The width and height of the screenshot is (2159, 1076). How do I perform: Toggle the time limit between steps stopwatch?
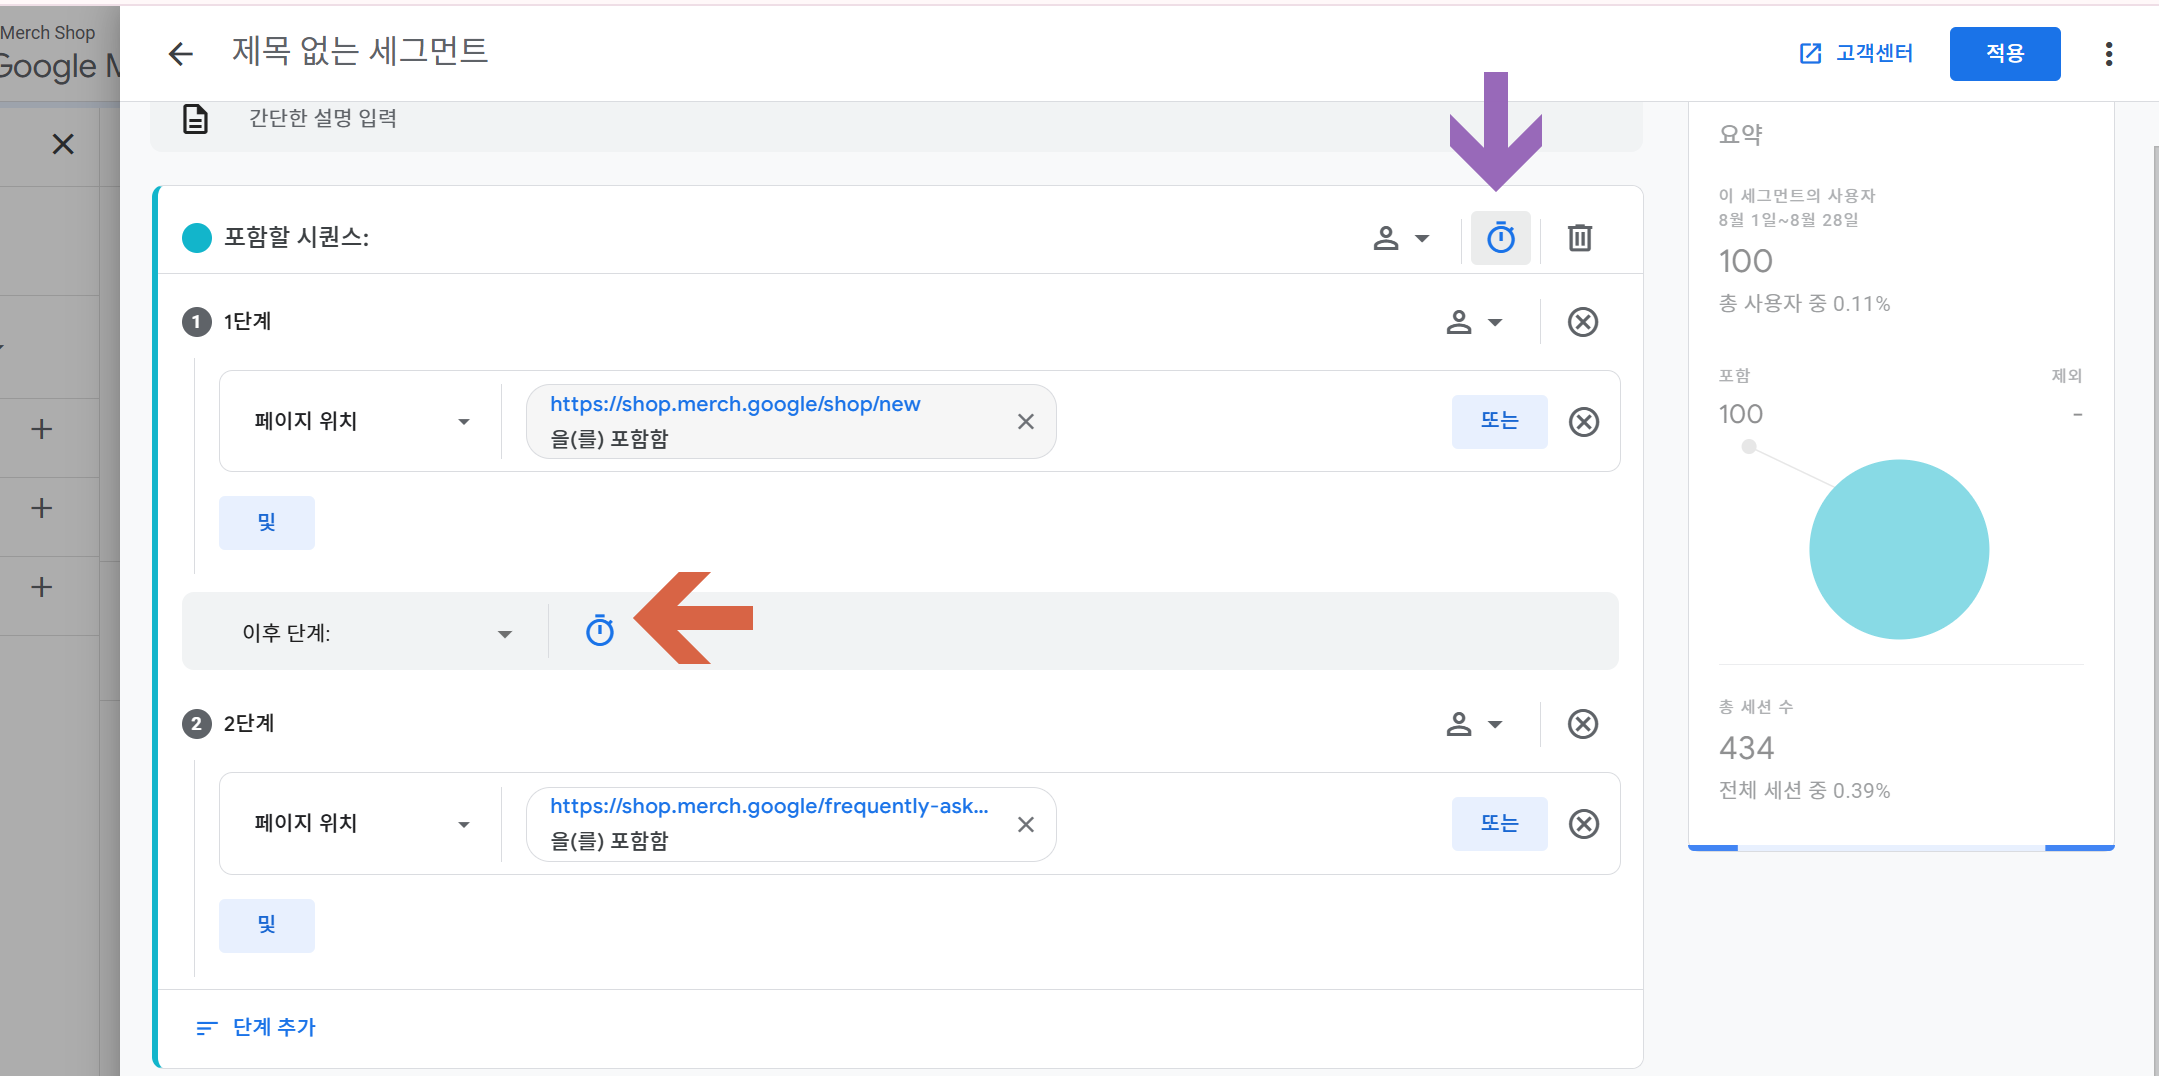coord(600,631)
